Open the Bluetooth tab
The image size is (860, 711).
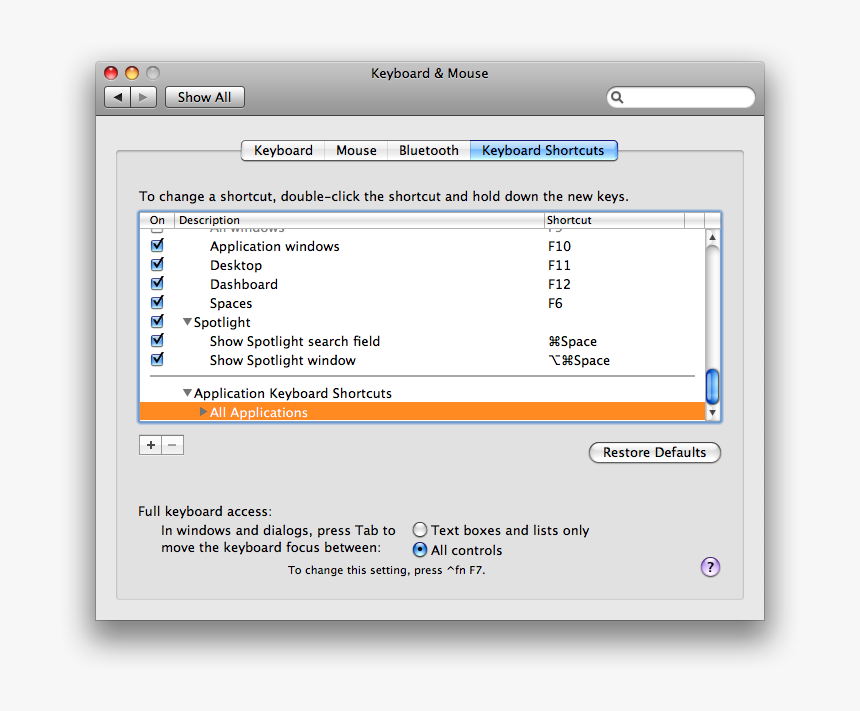coord(428,150)
